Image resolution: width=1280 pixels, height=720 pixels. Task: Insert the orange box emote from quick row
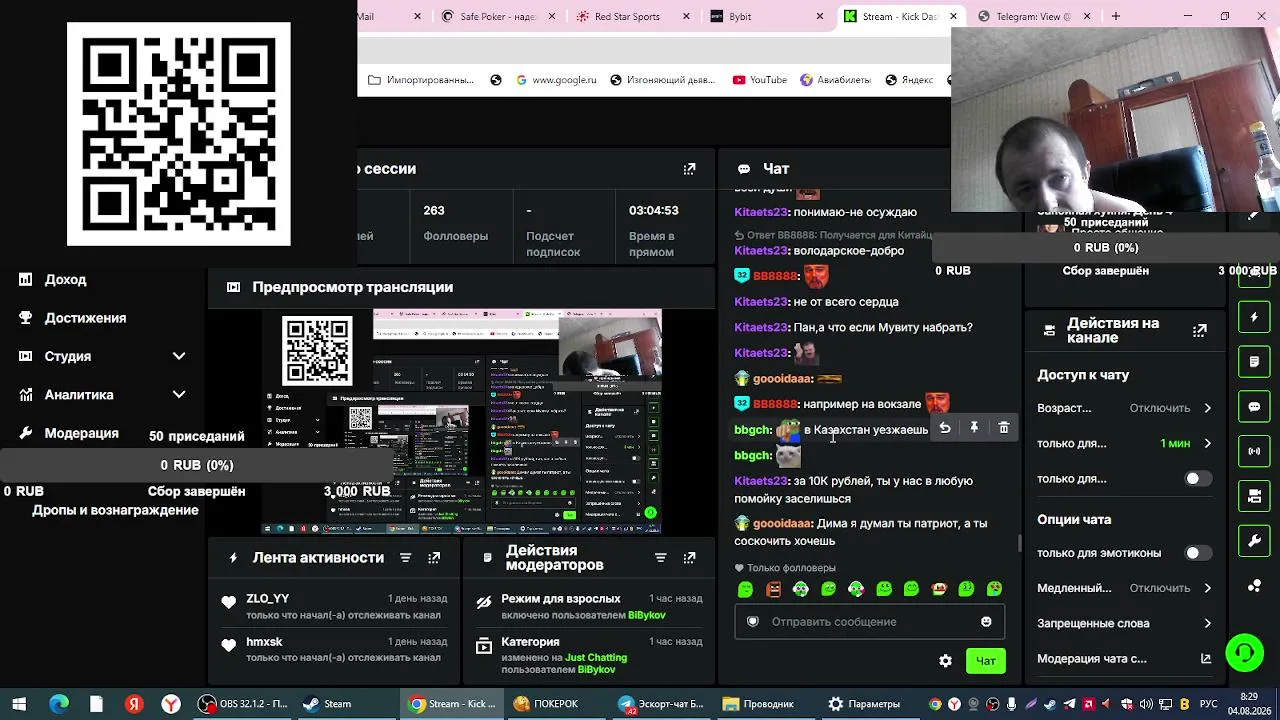[773, 590]
